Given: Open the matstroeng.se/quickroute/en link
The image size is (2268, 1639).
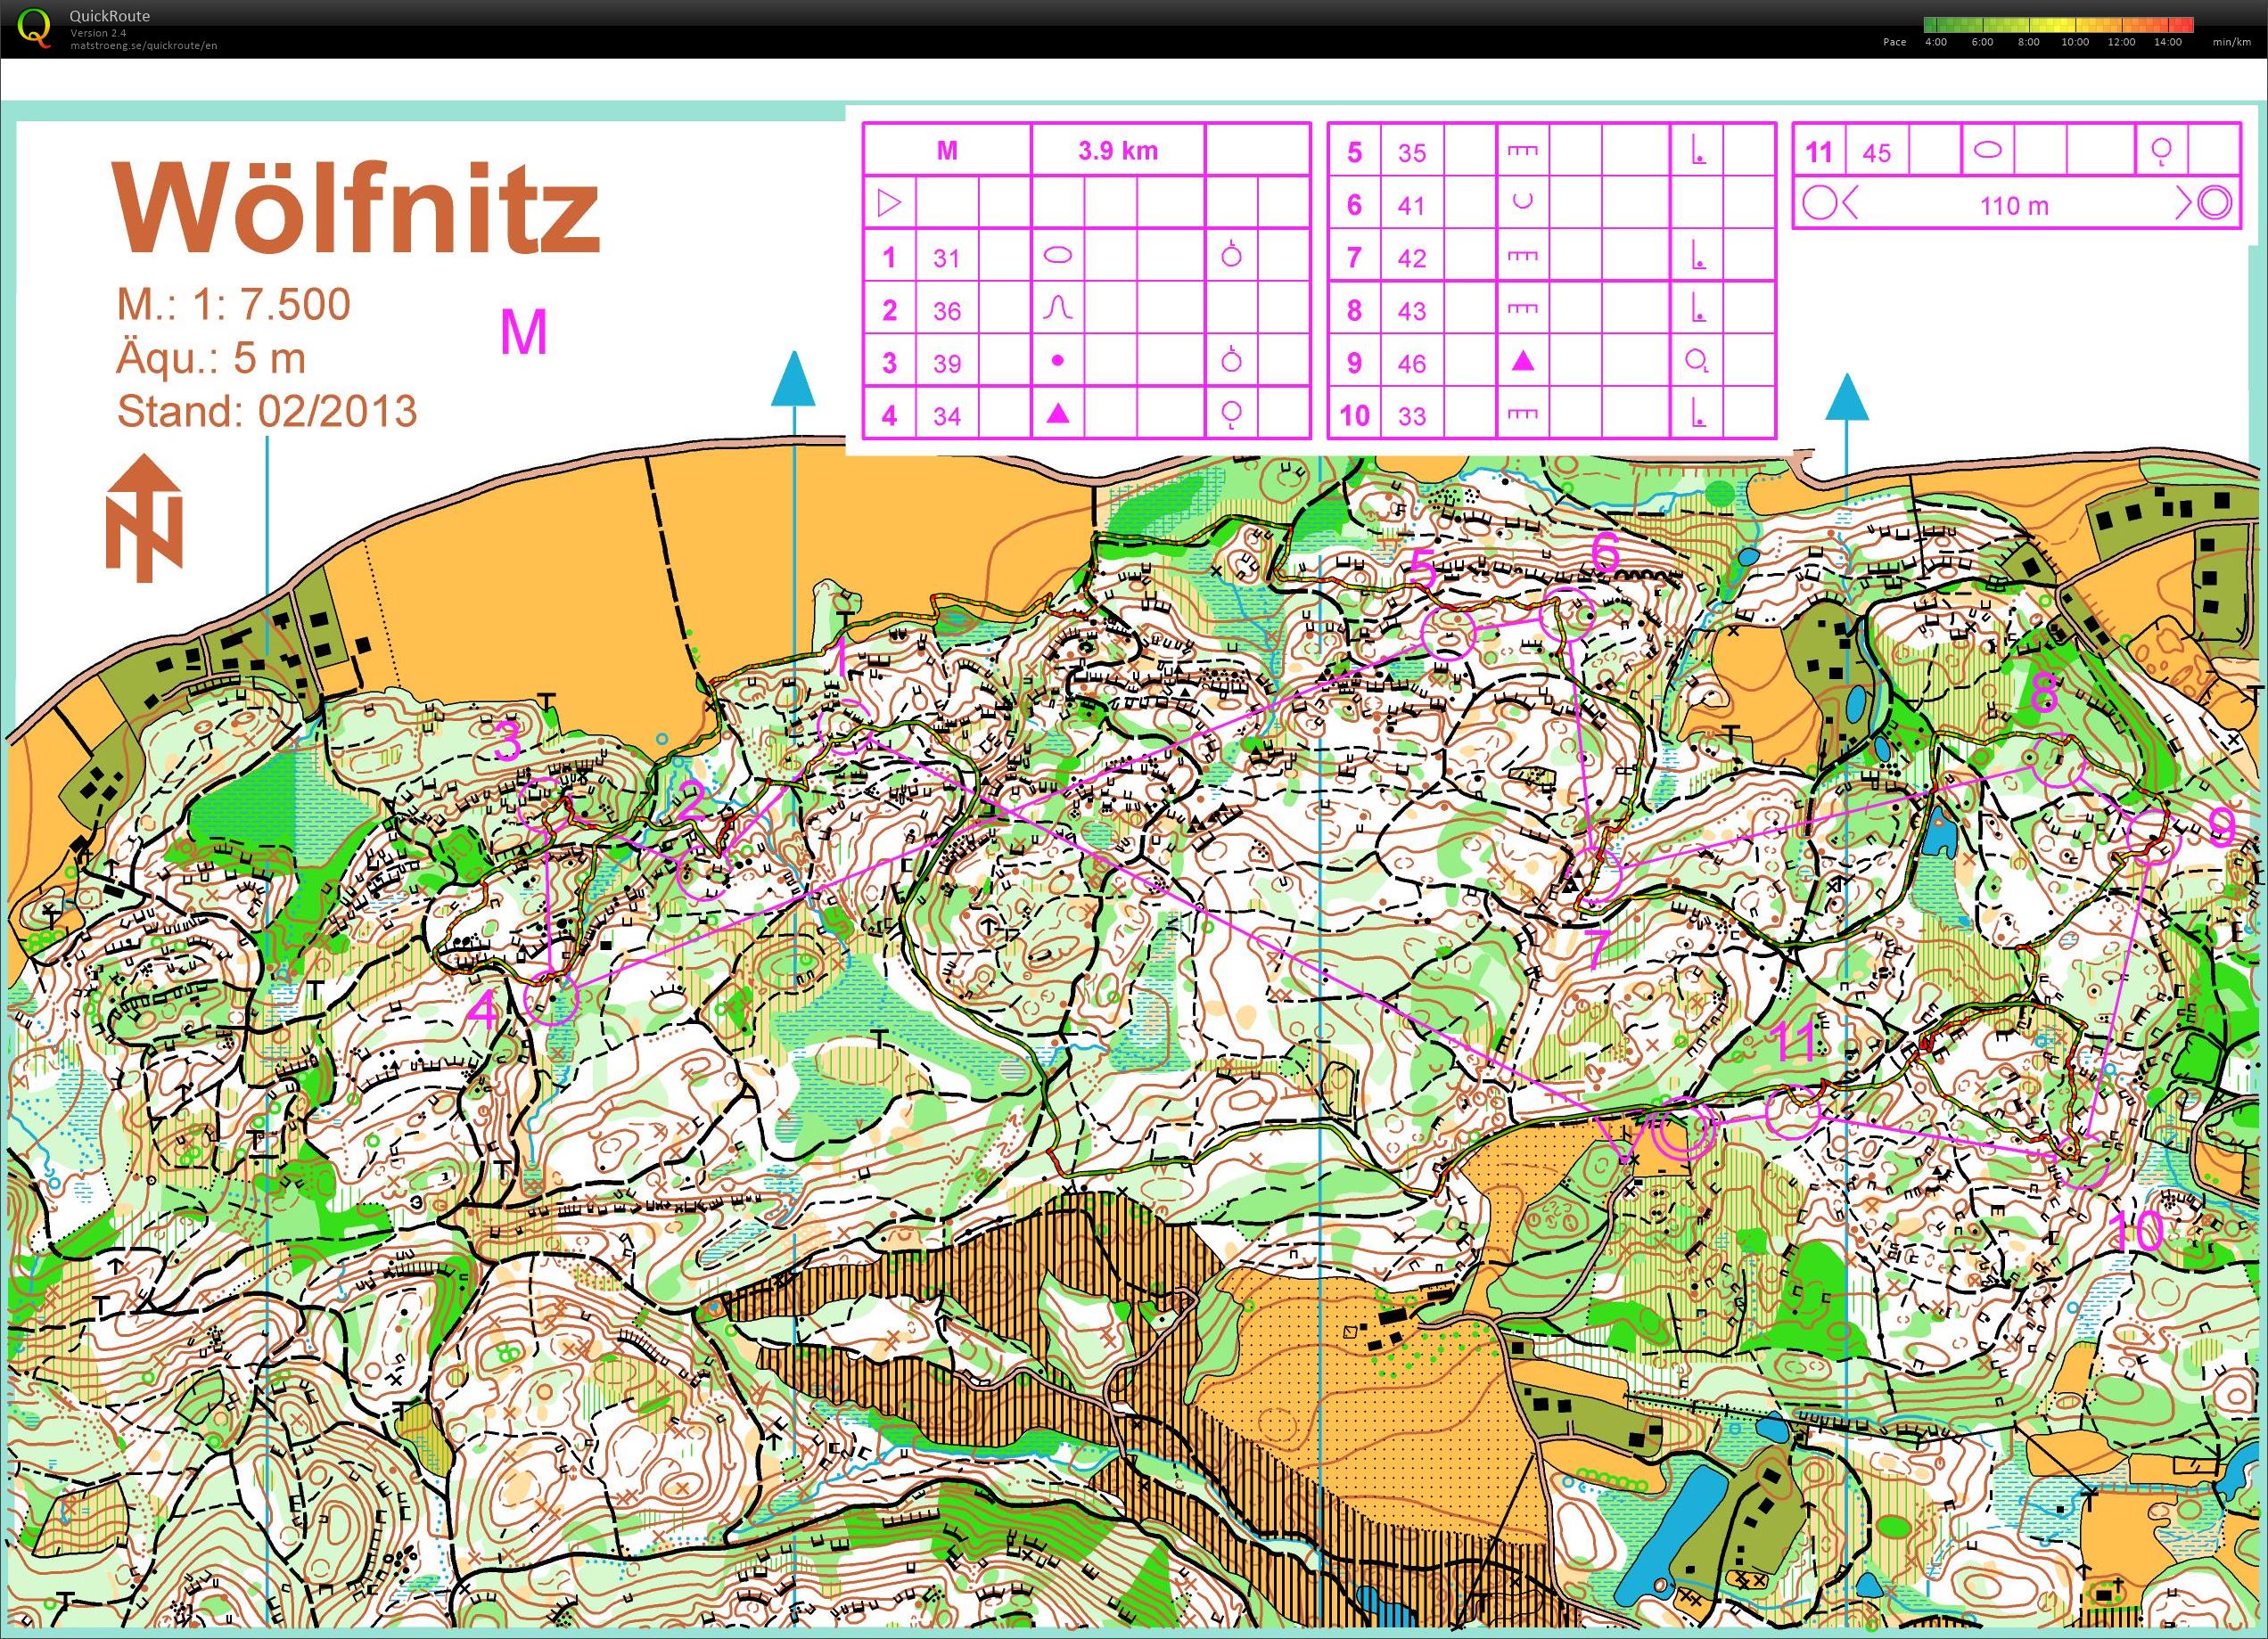Looking at the screenshot, I should 143,45.
